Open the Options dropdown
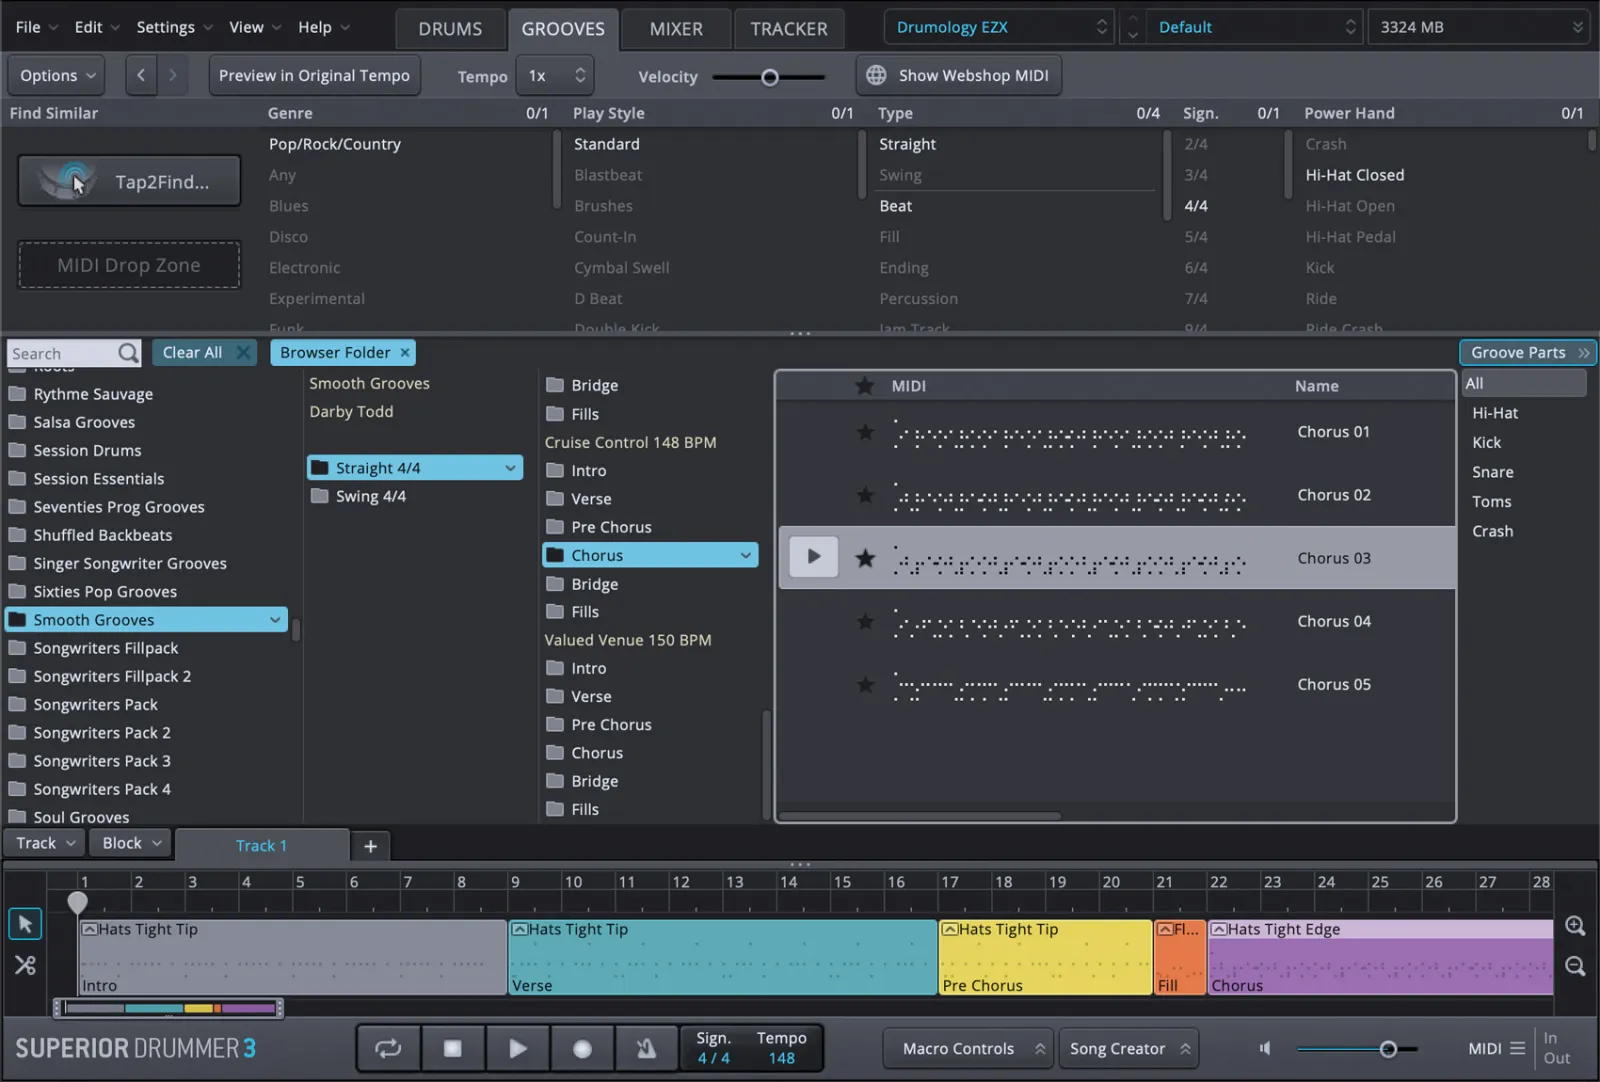 58,75
